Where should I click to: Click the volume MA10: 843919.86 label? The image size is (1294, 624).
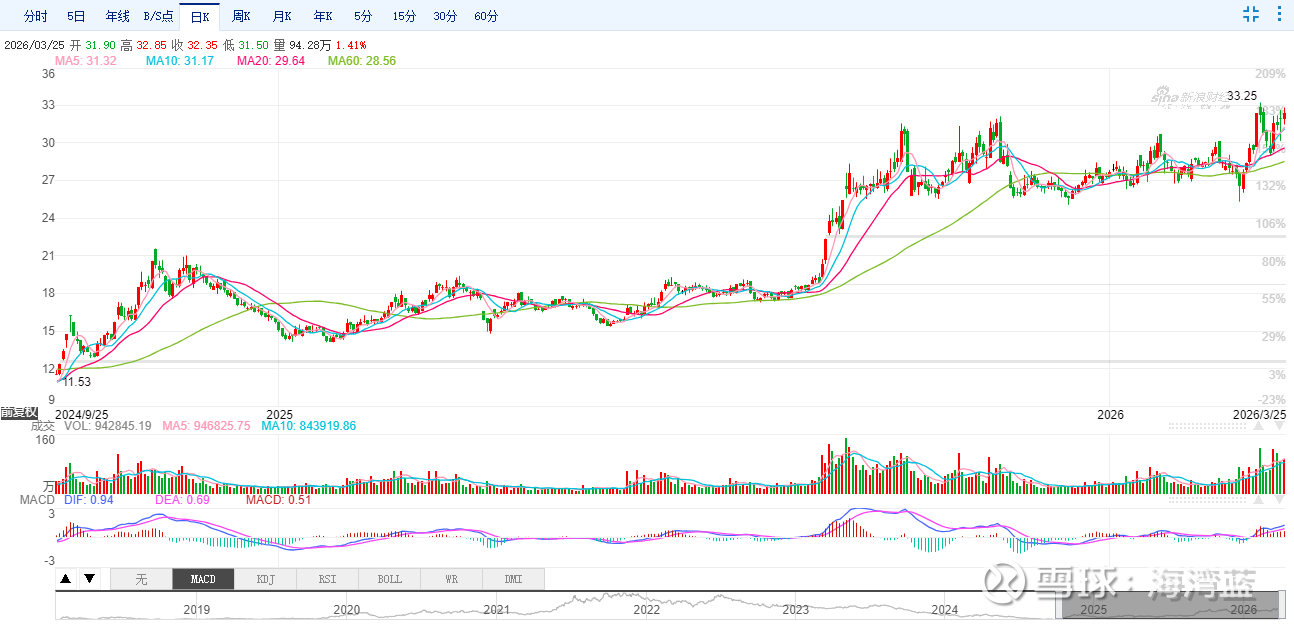308,426
